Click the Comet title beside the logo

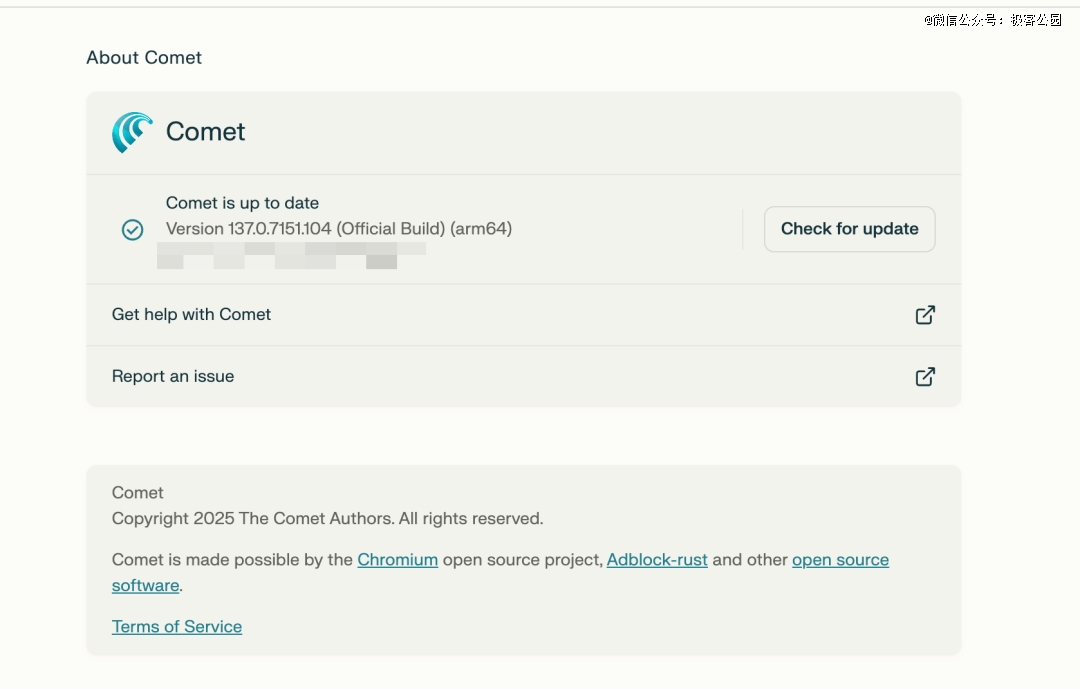[206, 132]
